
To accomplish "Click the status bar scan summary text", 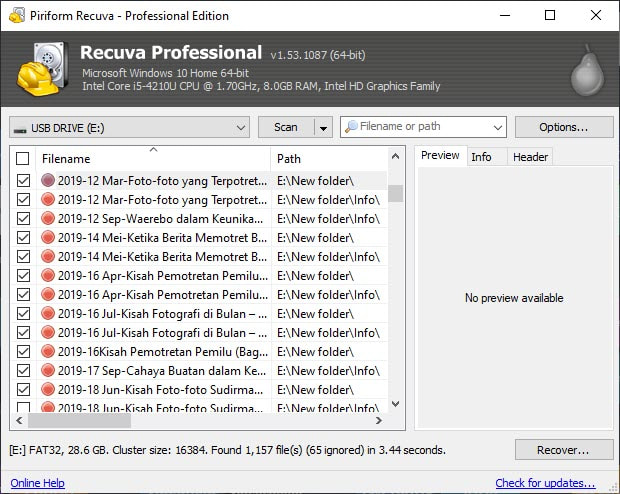I will click(x=227, y=450).
